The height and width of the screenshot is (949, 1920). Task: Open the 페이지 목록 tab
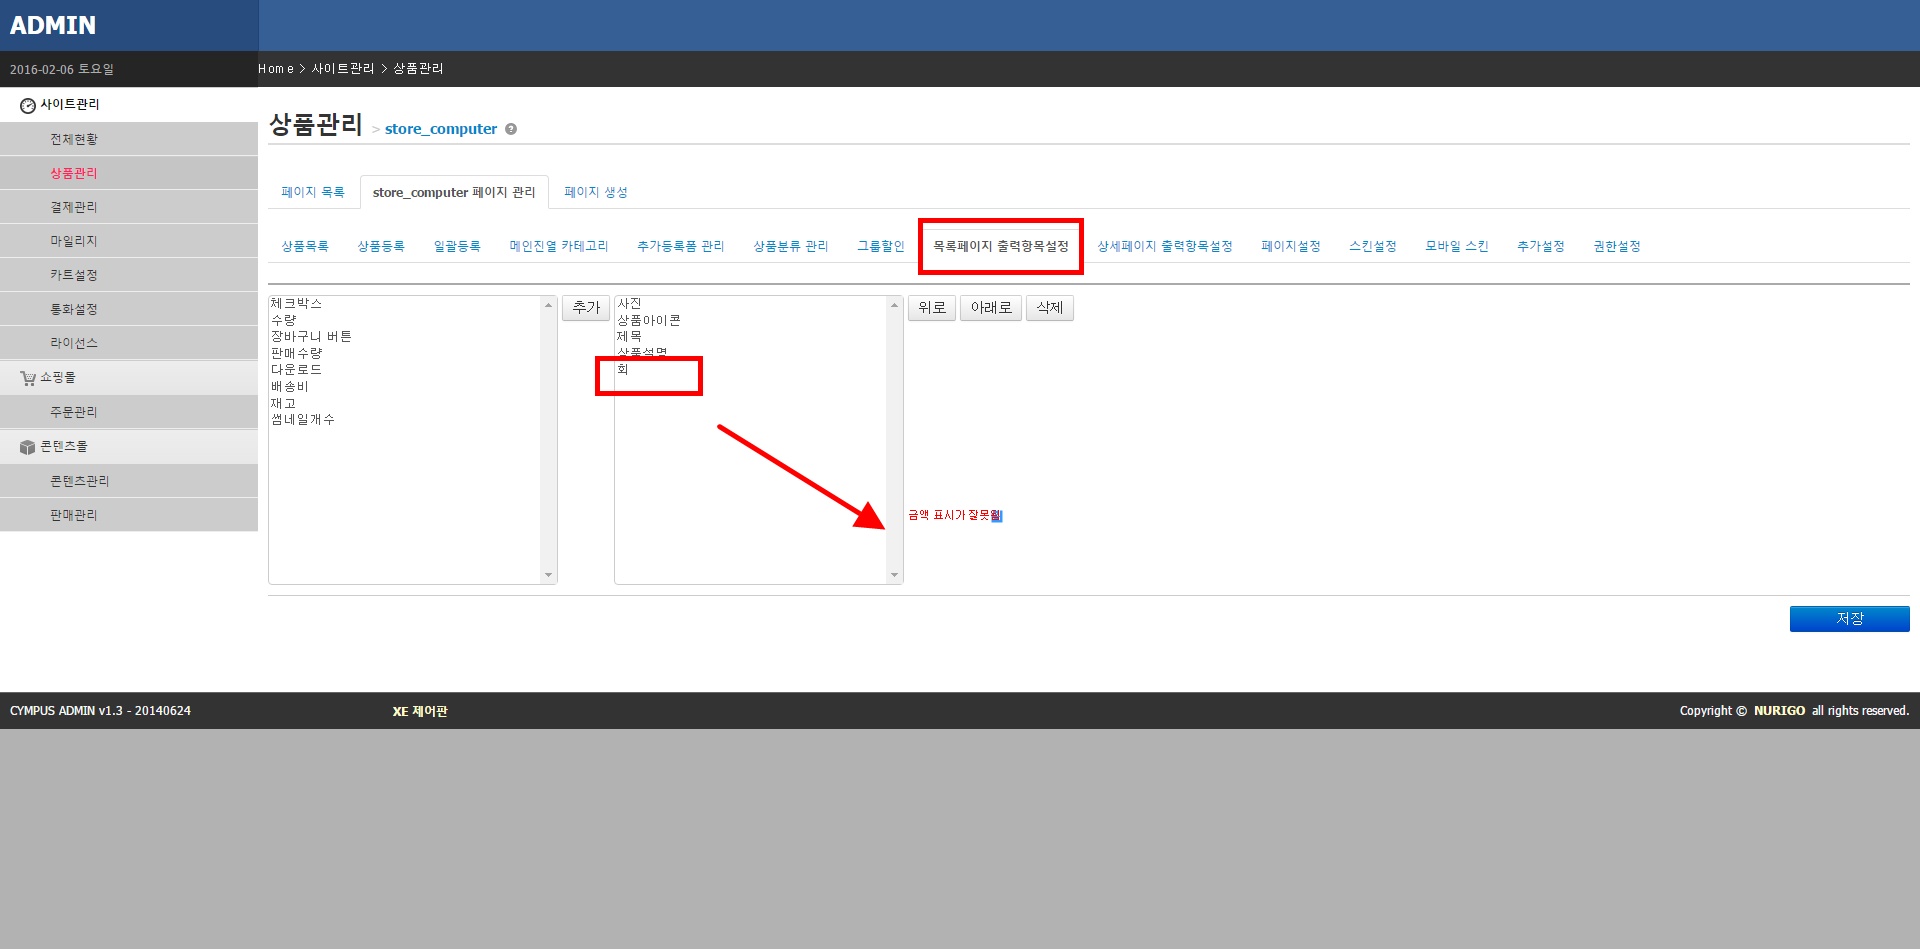point(313,192)
